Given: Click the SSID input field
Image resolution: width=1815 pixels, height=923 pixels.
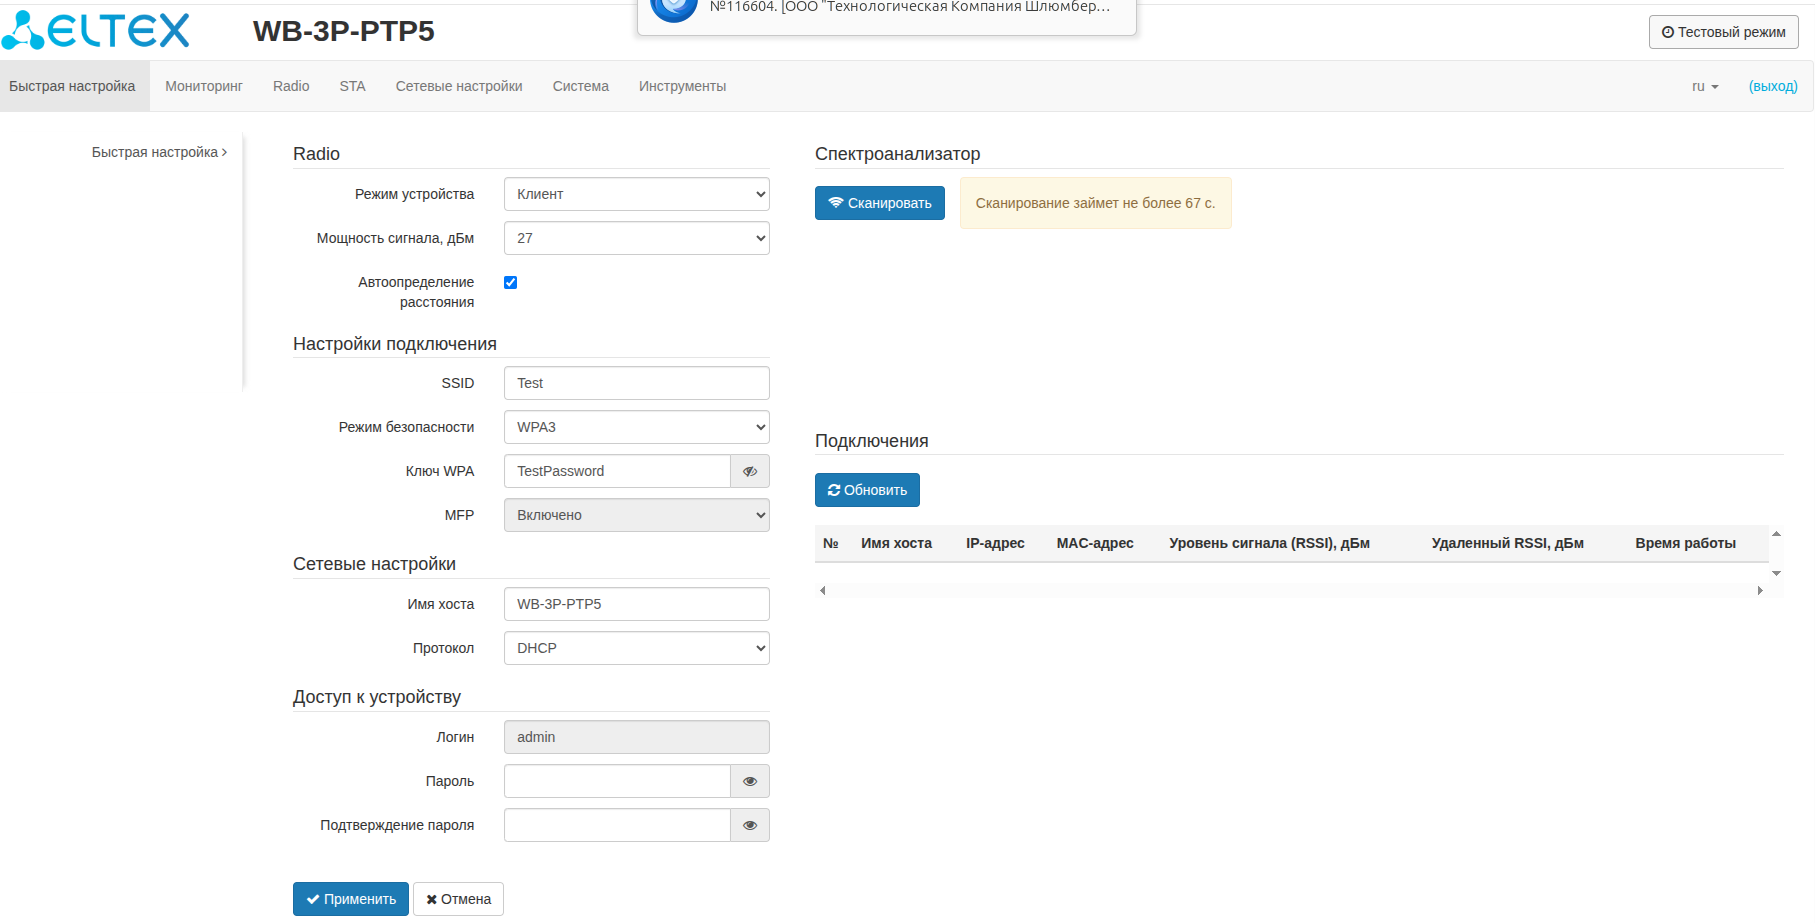Looking at the screenshot, I should (x=636, y=383).
